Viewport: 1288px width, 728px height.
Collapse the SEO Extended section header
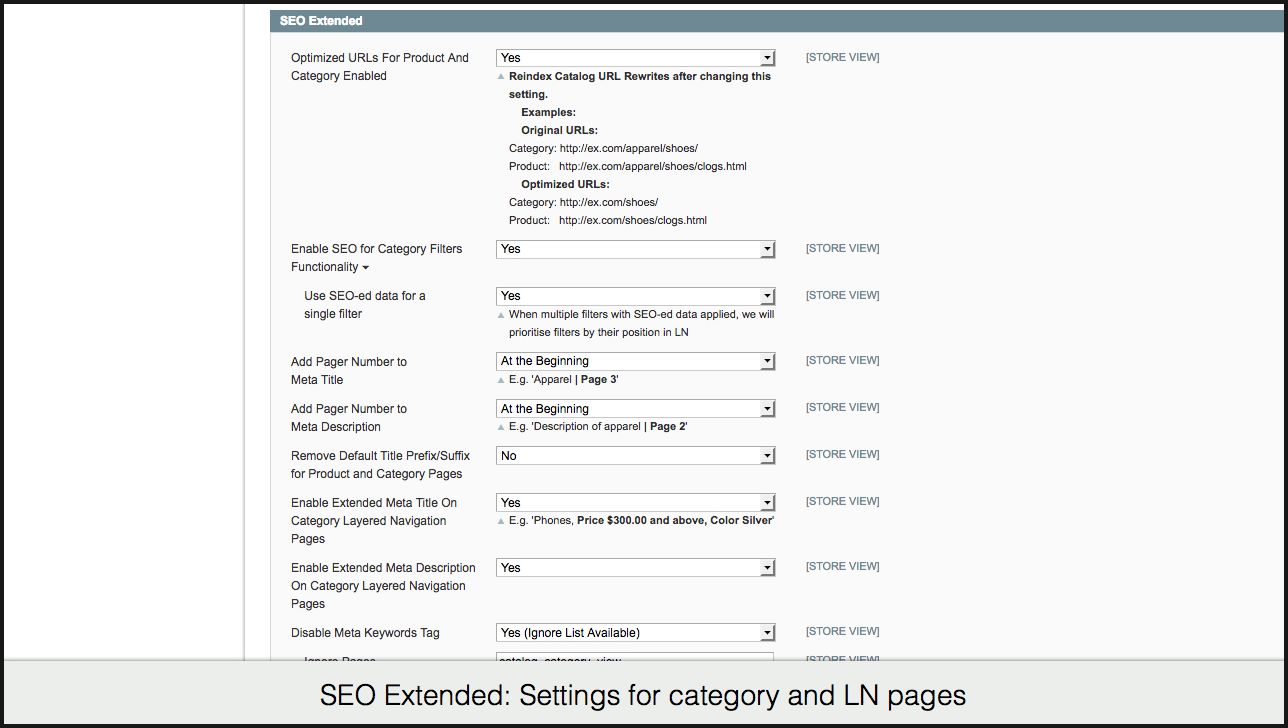pyautogui.click(x=321, y=21)
